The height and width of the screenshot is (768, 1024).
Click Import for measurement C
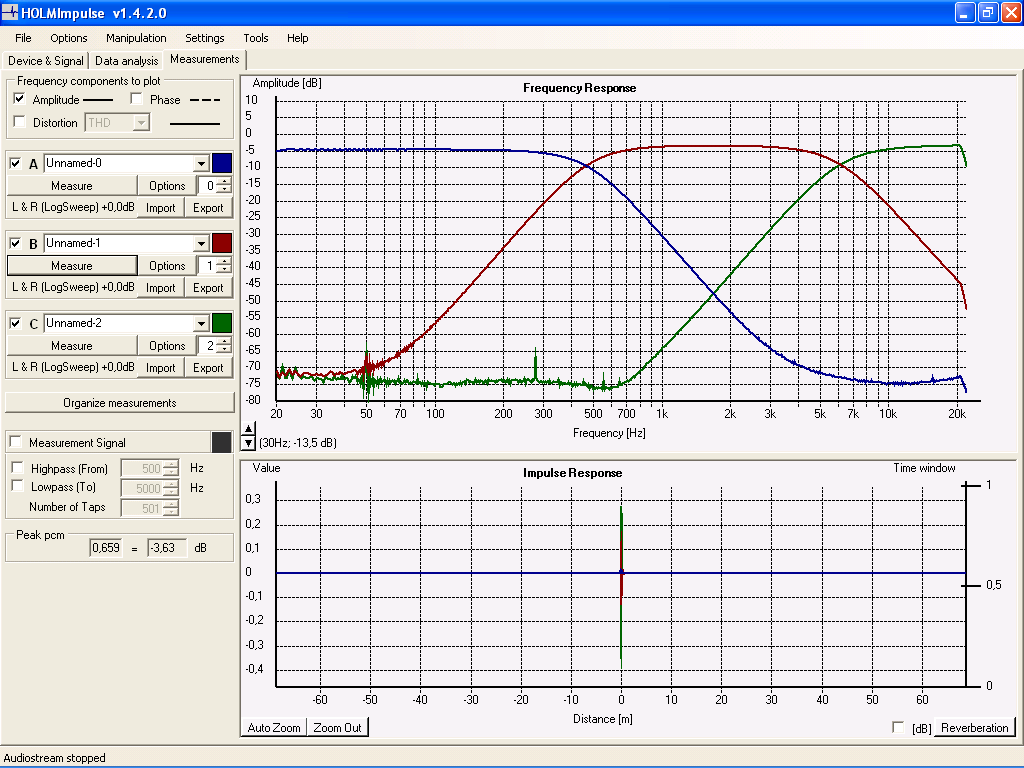(x=161, y=368)
